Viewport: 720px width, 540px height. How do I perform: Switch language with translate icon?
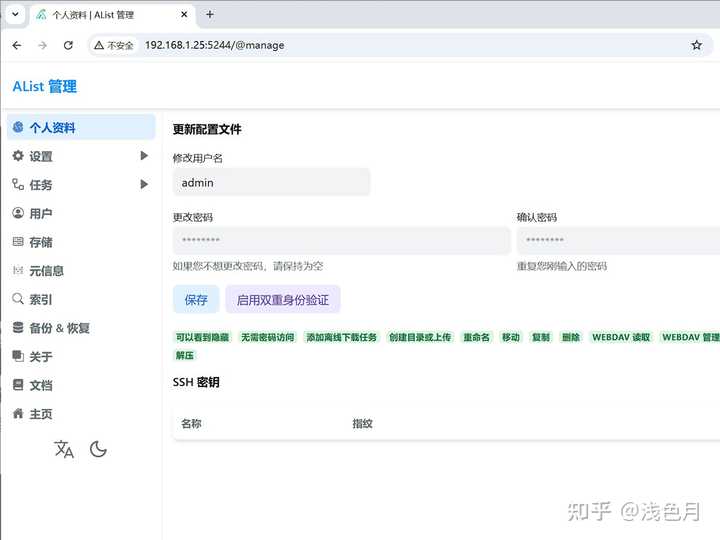[64, 450]
